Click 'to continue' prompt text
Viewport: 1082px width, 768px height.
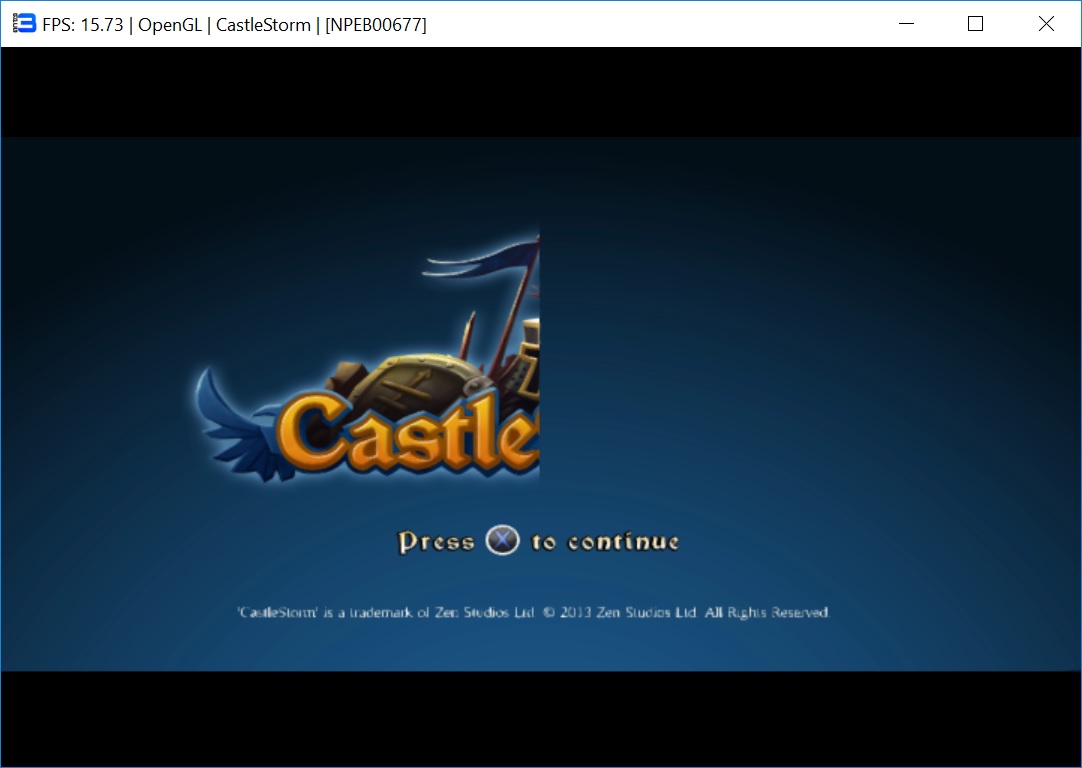pos(605,542)
